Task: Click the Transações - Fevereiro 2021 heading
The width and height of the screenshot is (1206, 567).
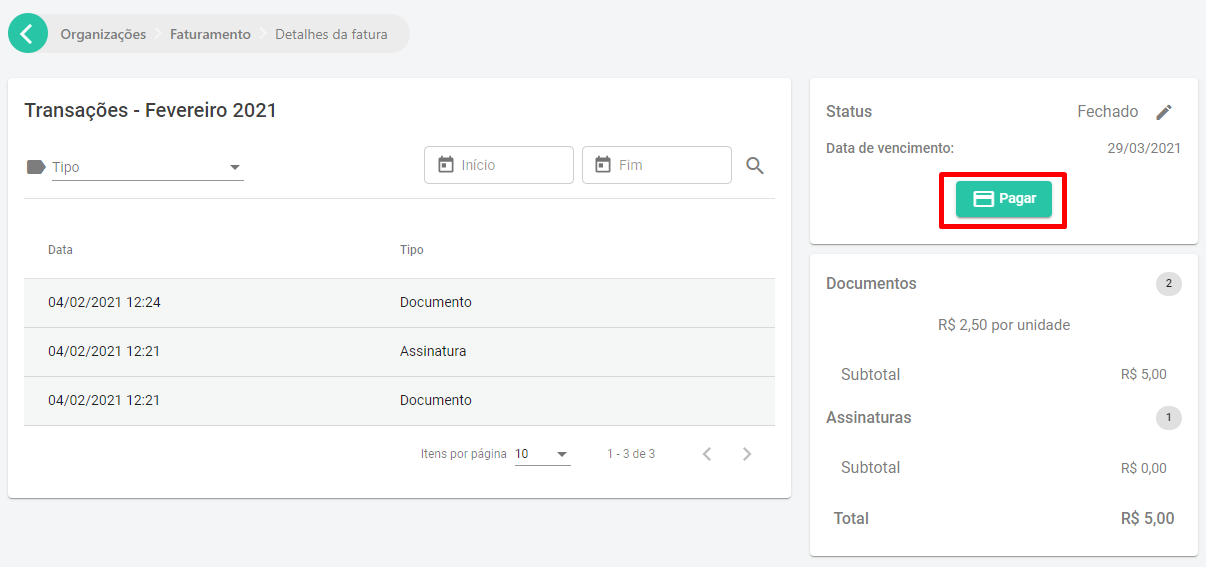Action: [x=150, y=110]
